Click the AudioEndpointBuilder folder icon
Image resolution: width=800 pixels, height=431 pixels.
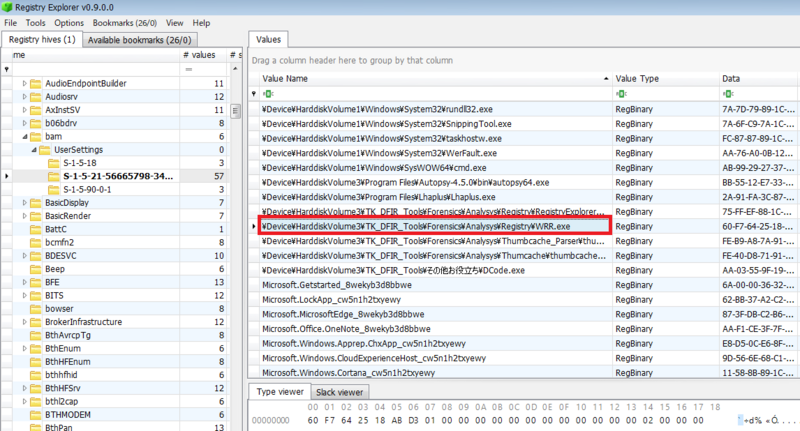pos(36,83)
